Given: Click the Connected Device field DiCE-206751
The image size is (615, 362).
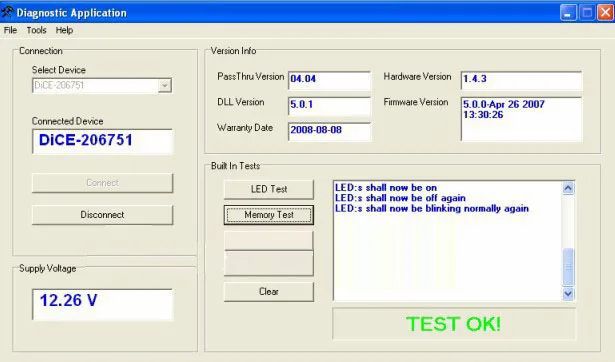Looking at the screenshot, I should pos(102,141).
